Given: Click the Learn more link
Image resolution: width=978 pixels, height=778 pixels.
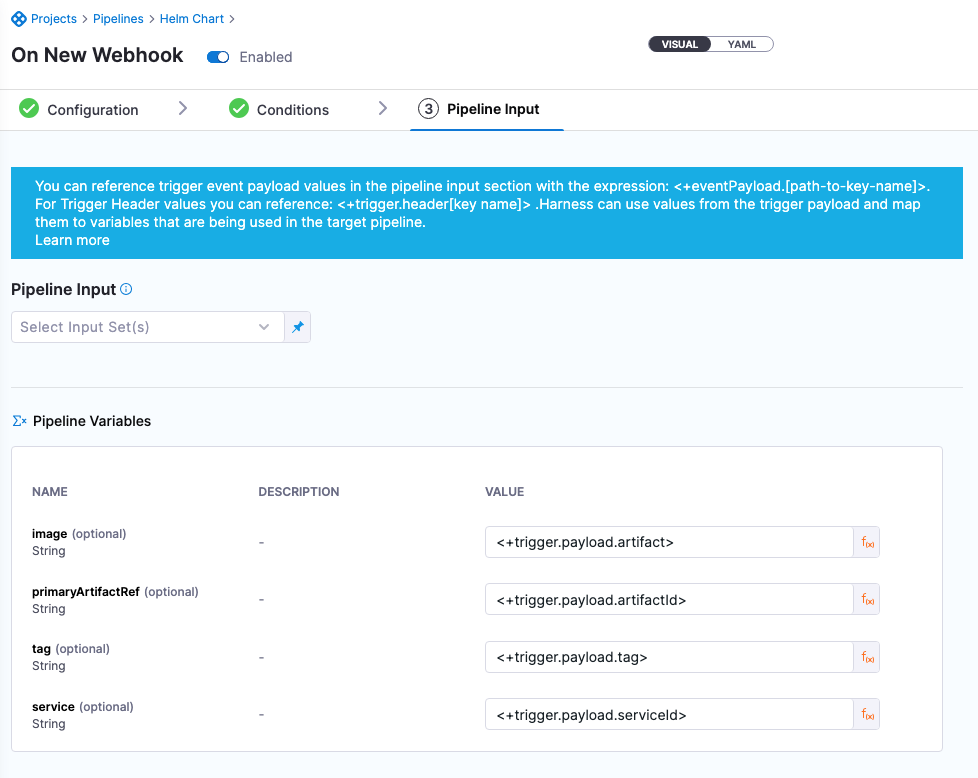Looking at the screenshot, I should tap(72, 240).
